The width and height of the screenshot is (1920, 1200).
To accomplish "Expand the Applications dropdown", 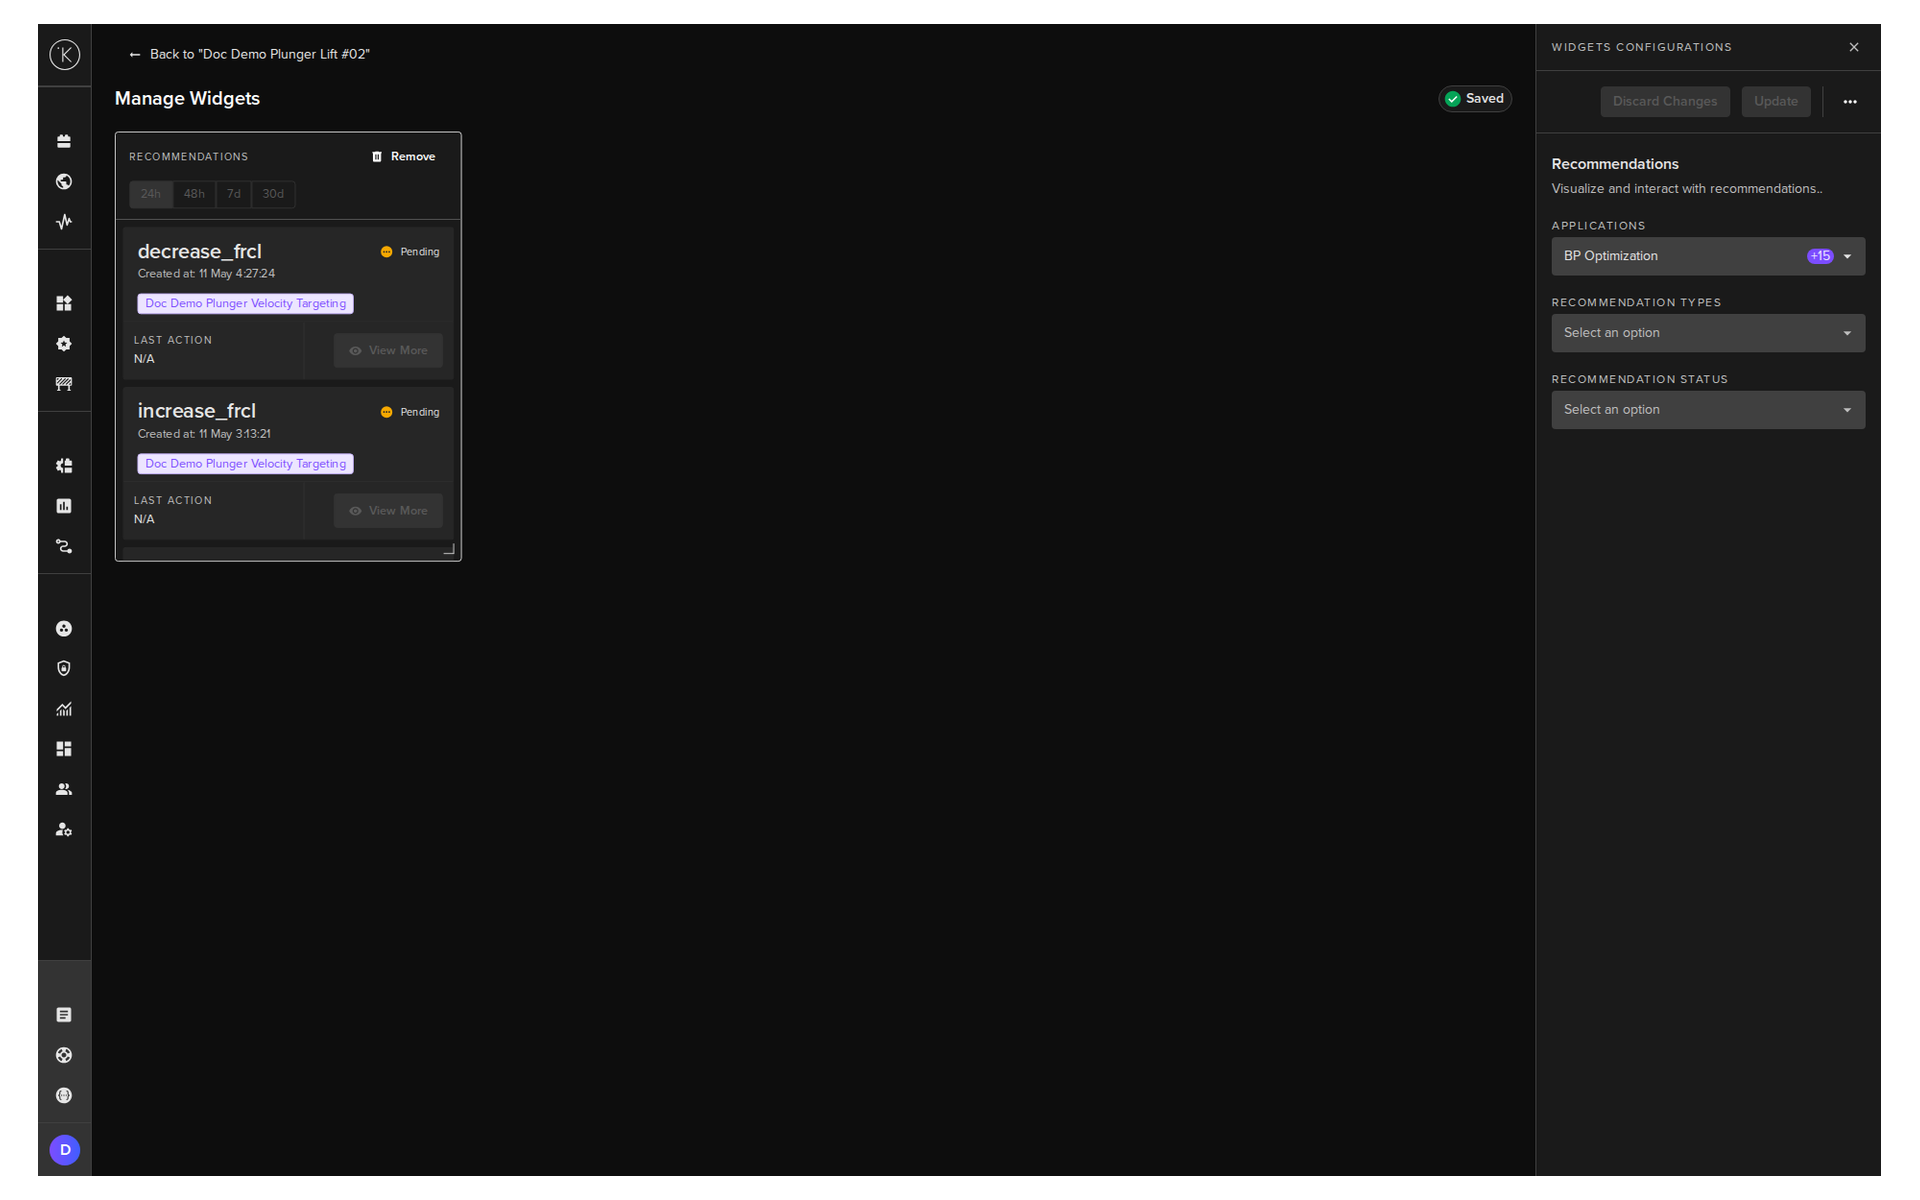I will (x=1708, y=256).
